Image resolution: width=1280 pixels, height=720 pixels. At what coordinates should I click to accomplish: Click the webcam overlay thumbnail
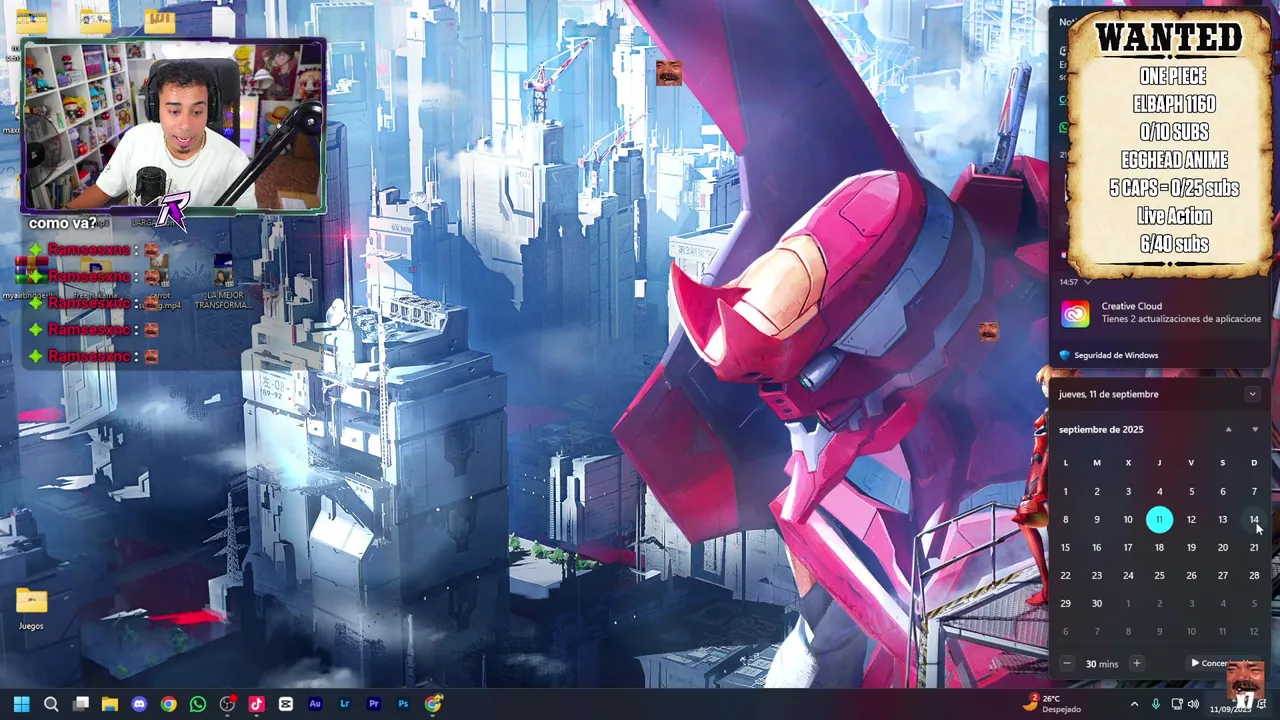point(174,126)
